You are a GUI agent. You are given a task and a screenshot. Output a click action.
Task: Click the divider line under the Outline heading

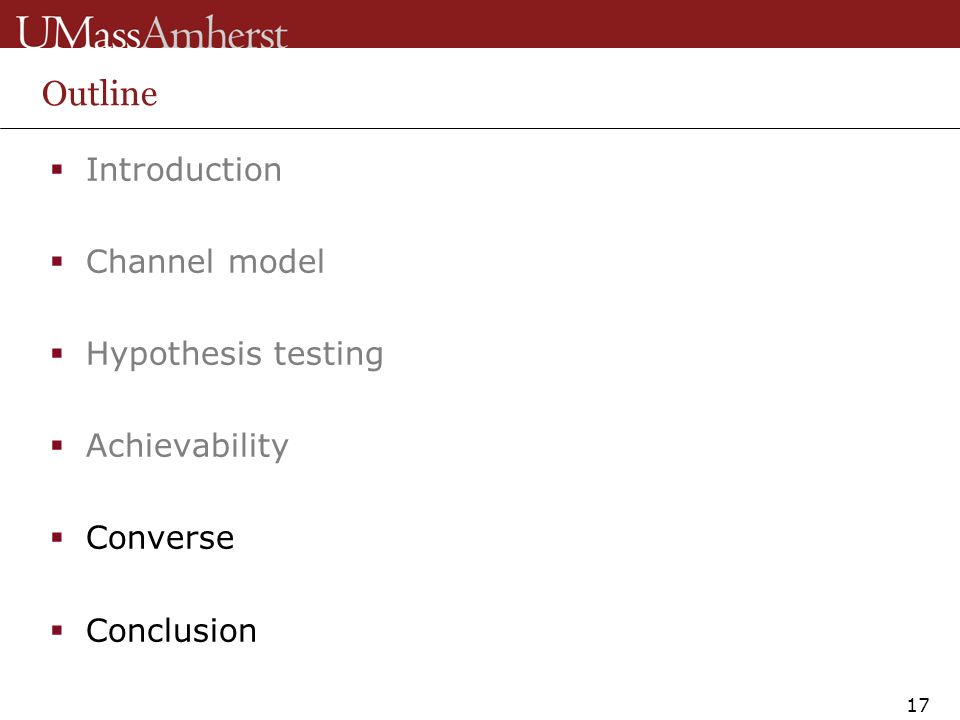pos(480,129)
